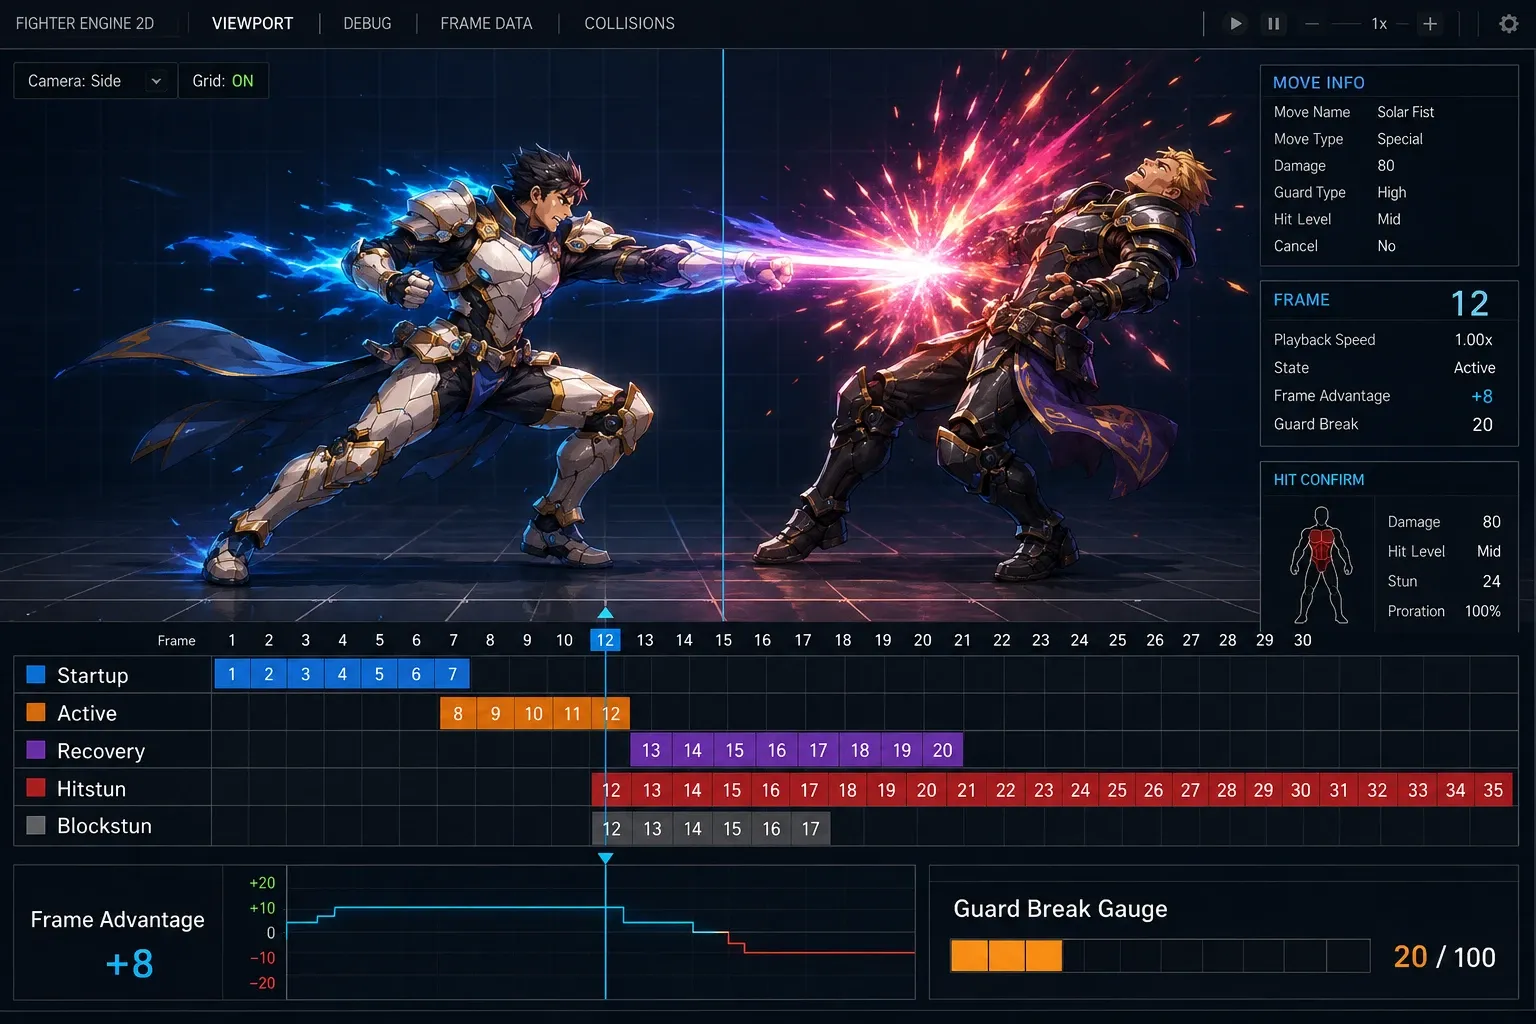Toggle the Grid ON setting
This screenshot has width=1536, height=1024.
[x=223, y=81]
